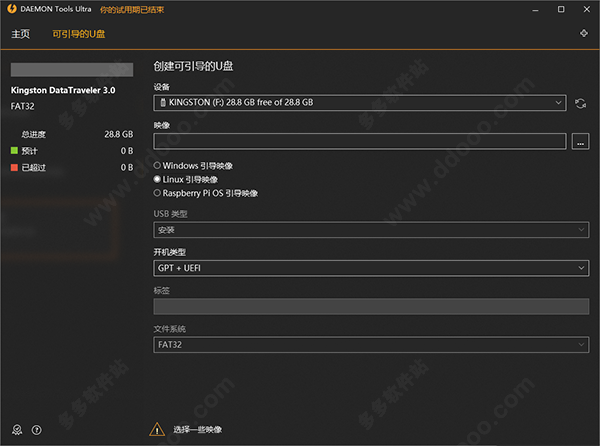Click the green 预计 legend swatch
Image resolution: width=600 pixels, height=446 pixels.
[x=14, y=150]
